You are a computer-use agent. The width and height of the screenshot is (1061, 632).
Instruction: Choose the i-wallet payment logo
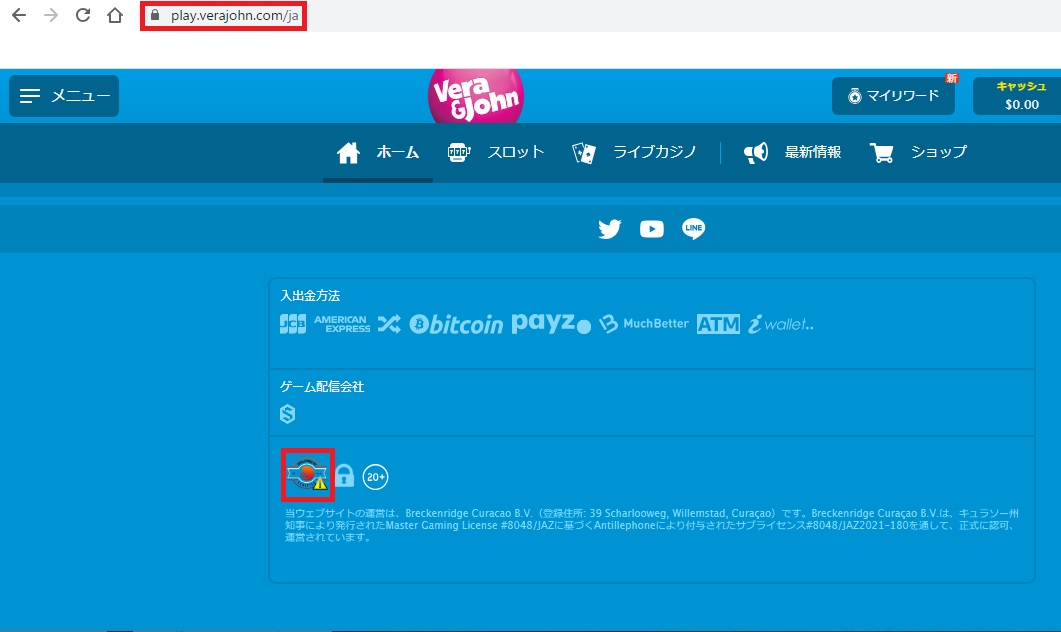(781, 324)
